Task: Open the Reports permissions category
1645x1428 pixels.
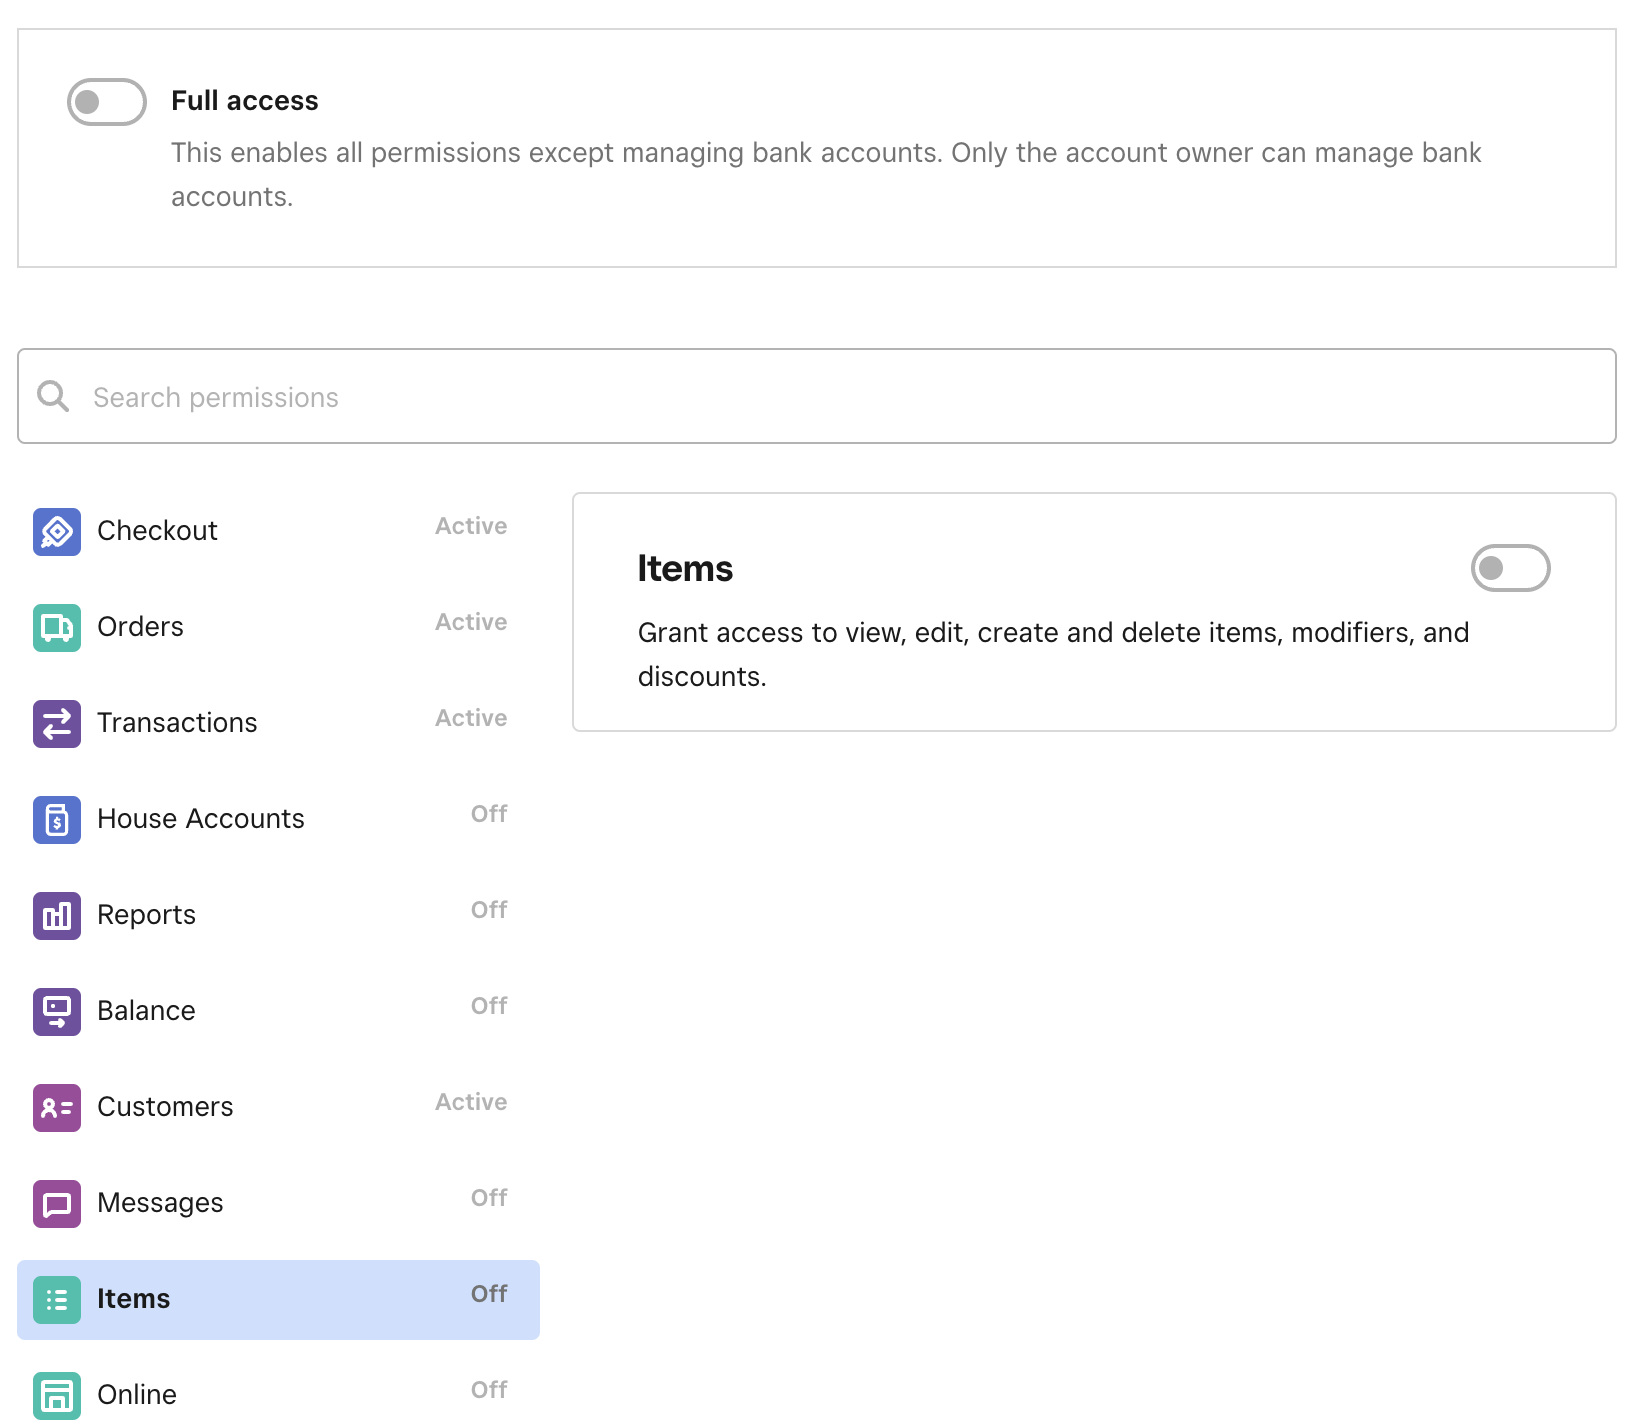Action: point(278,915)
